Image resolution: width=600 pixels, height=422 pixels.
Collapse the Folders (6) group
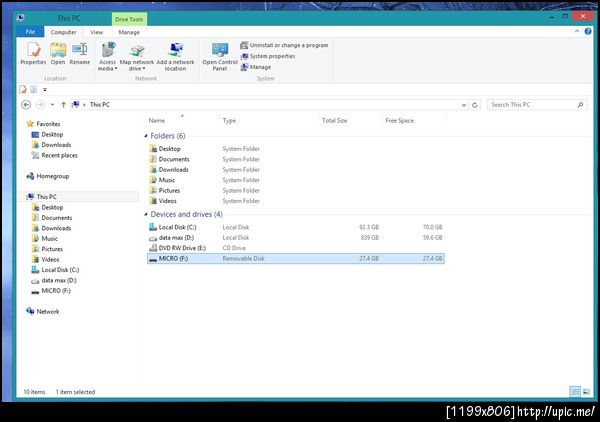point(146,136)
